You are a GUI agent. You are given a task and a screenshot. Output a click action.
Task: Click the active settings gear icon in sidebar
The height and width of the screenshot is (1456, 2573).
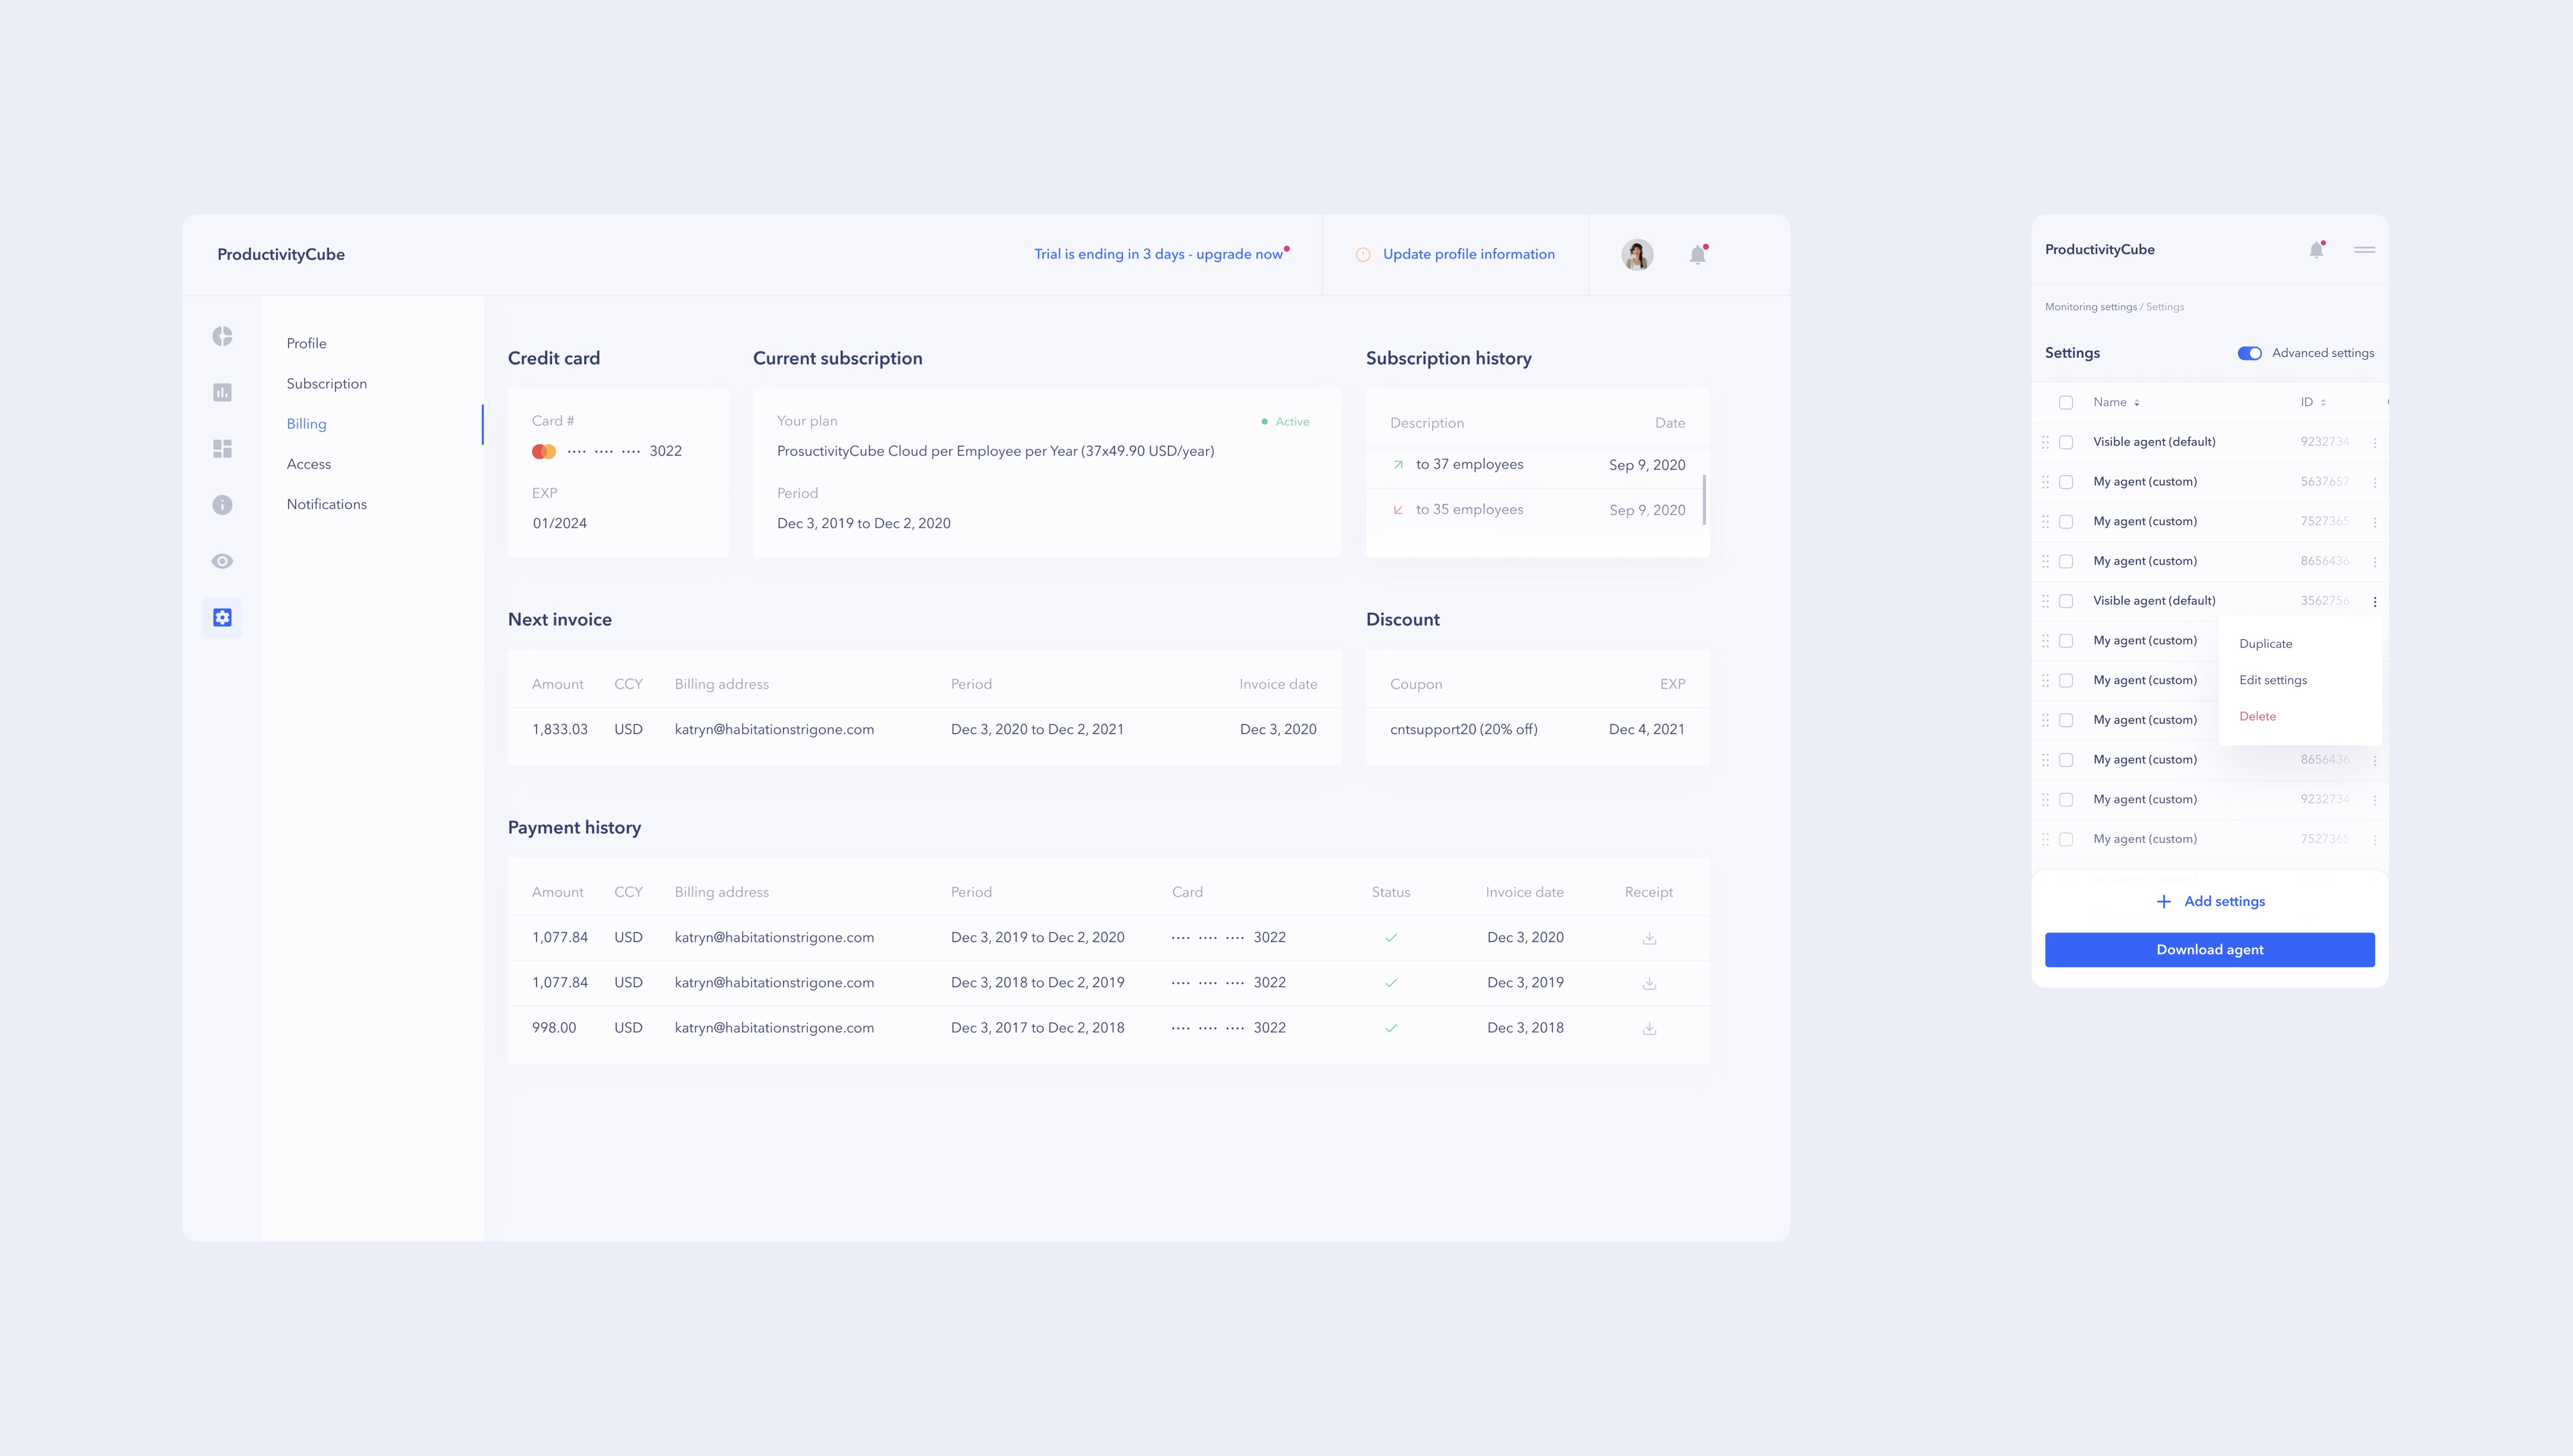(x=222, y=617)
